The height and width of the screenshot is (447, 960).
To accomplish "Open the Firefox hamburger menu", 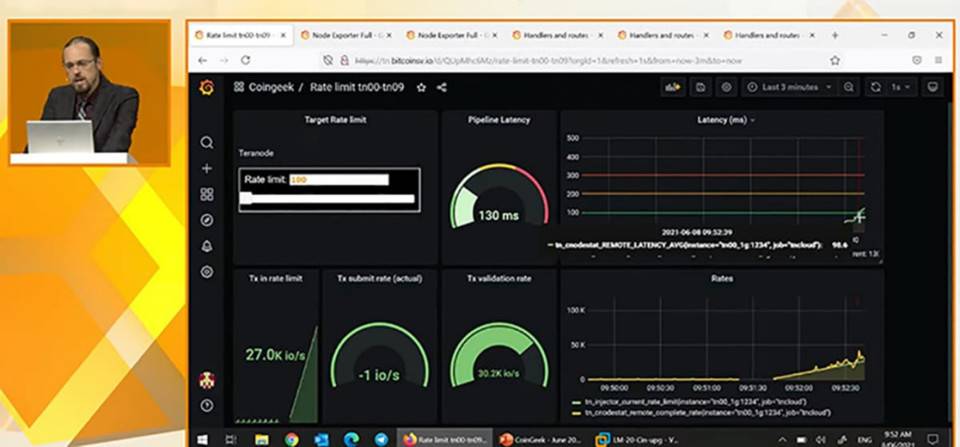I will tap(938, 61).
